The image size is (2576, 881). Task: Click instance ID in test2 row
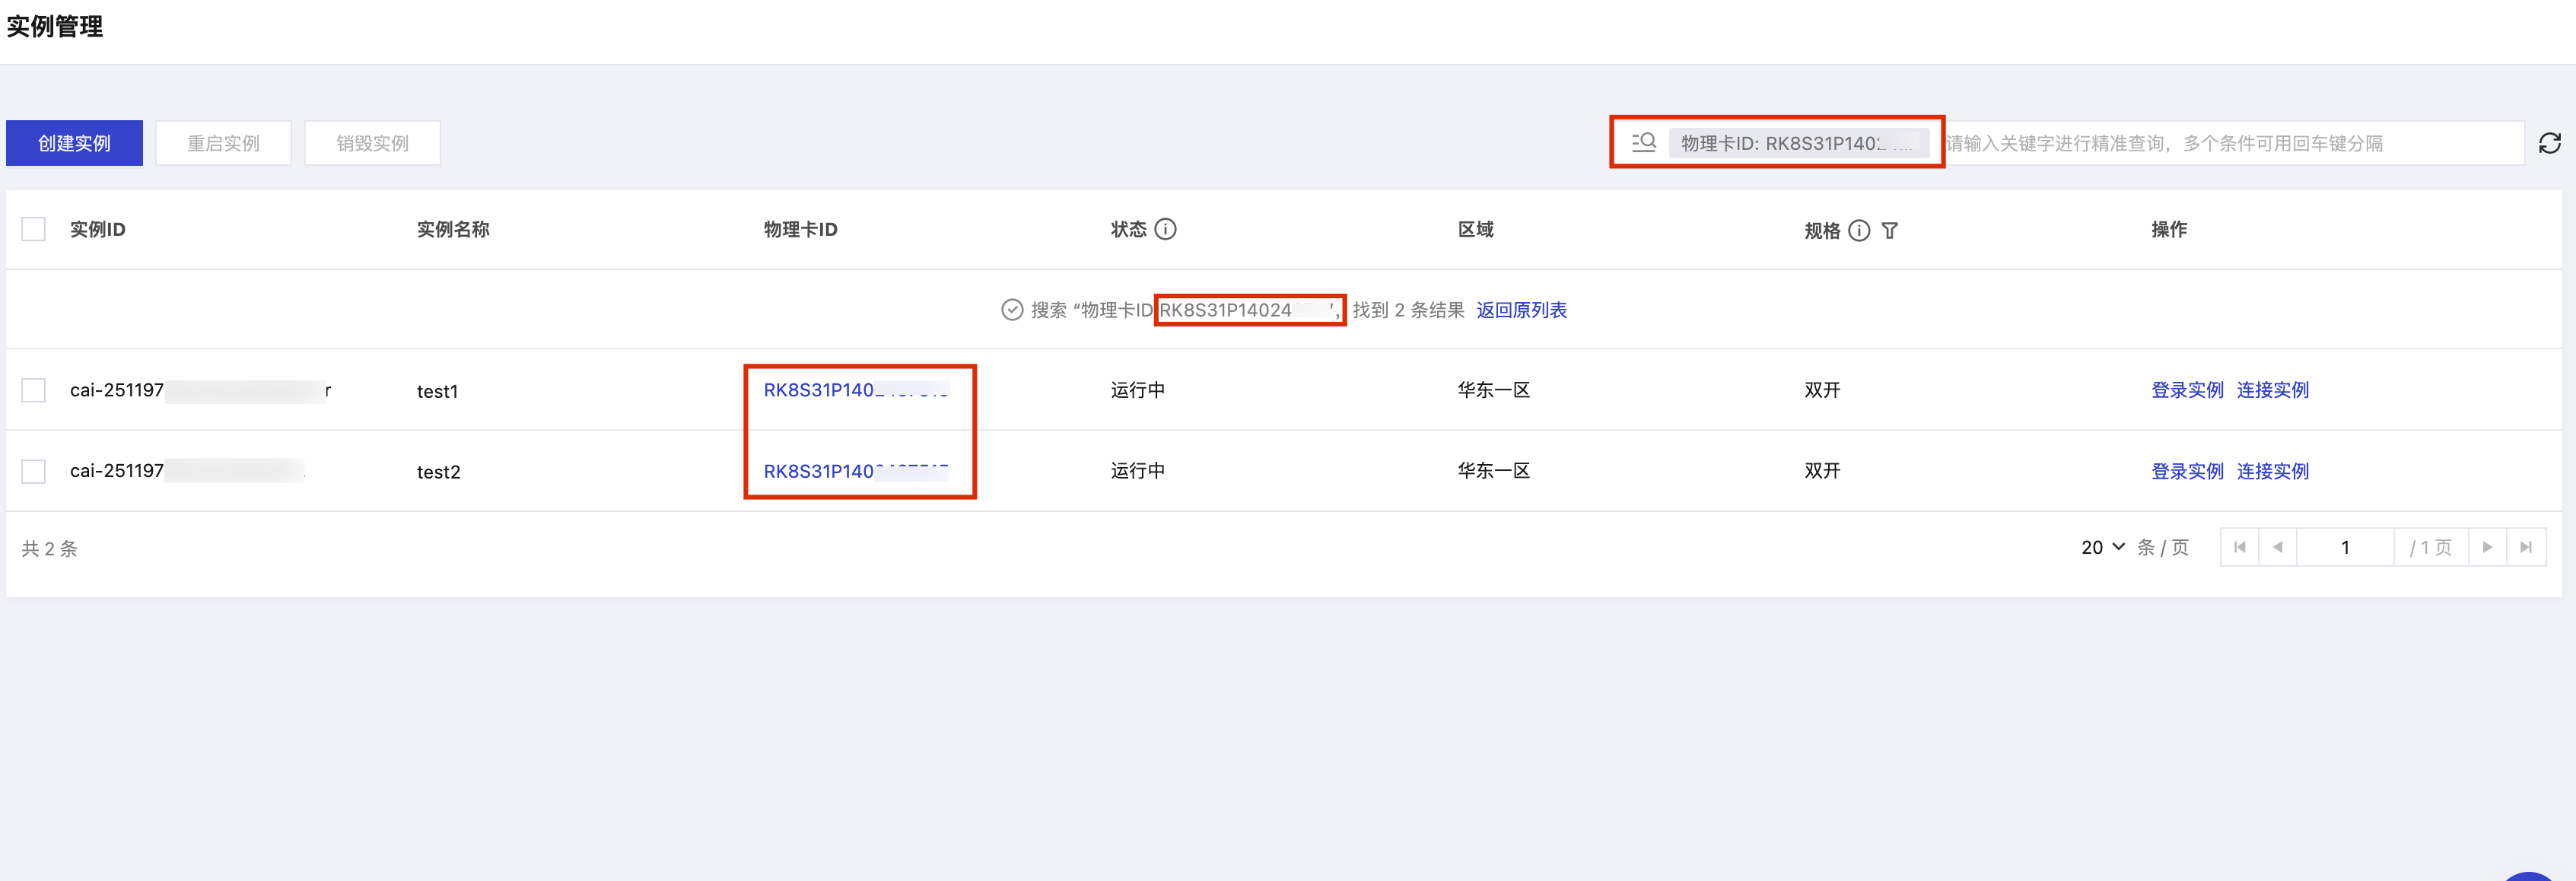[x=188, y=471]
